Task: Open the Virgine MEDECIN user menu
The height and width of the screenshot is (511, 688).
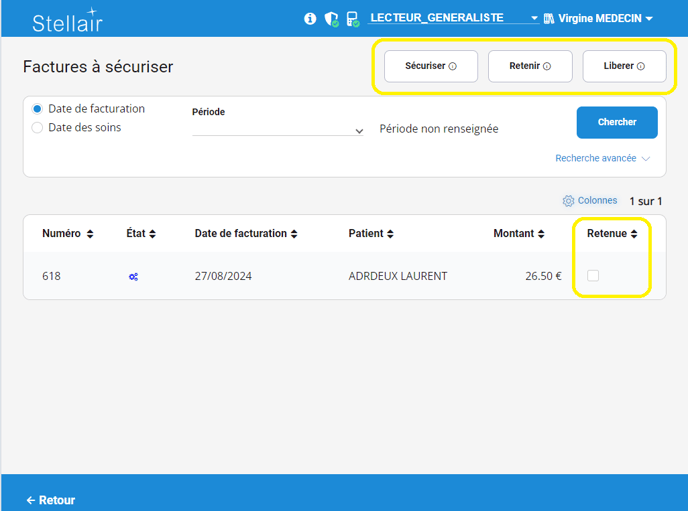Action: pyautogui.click(x=599, y=19)
